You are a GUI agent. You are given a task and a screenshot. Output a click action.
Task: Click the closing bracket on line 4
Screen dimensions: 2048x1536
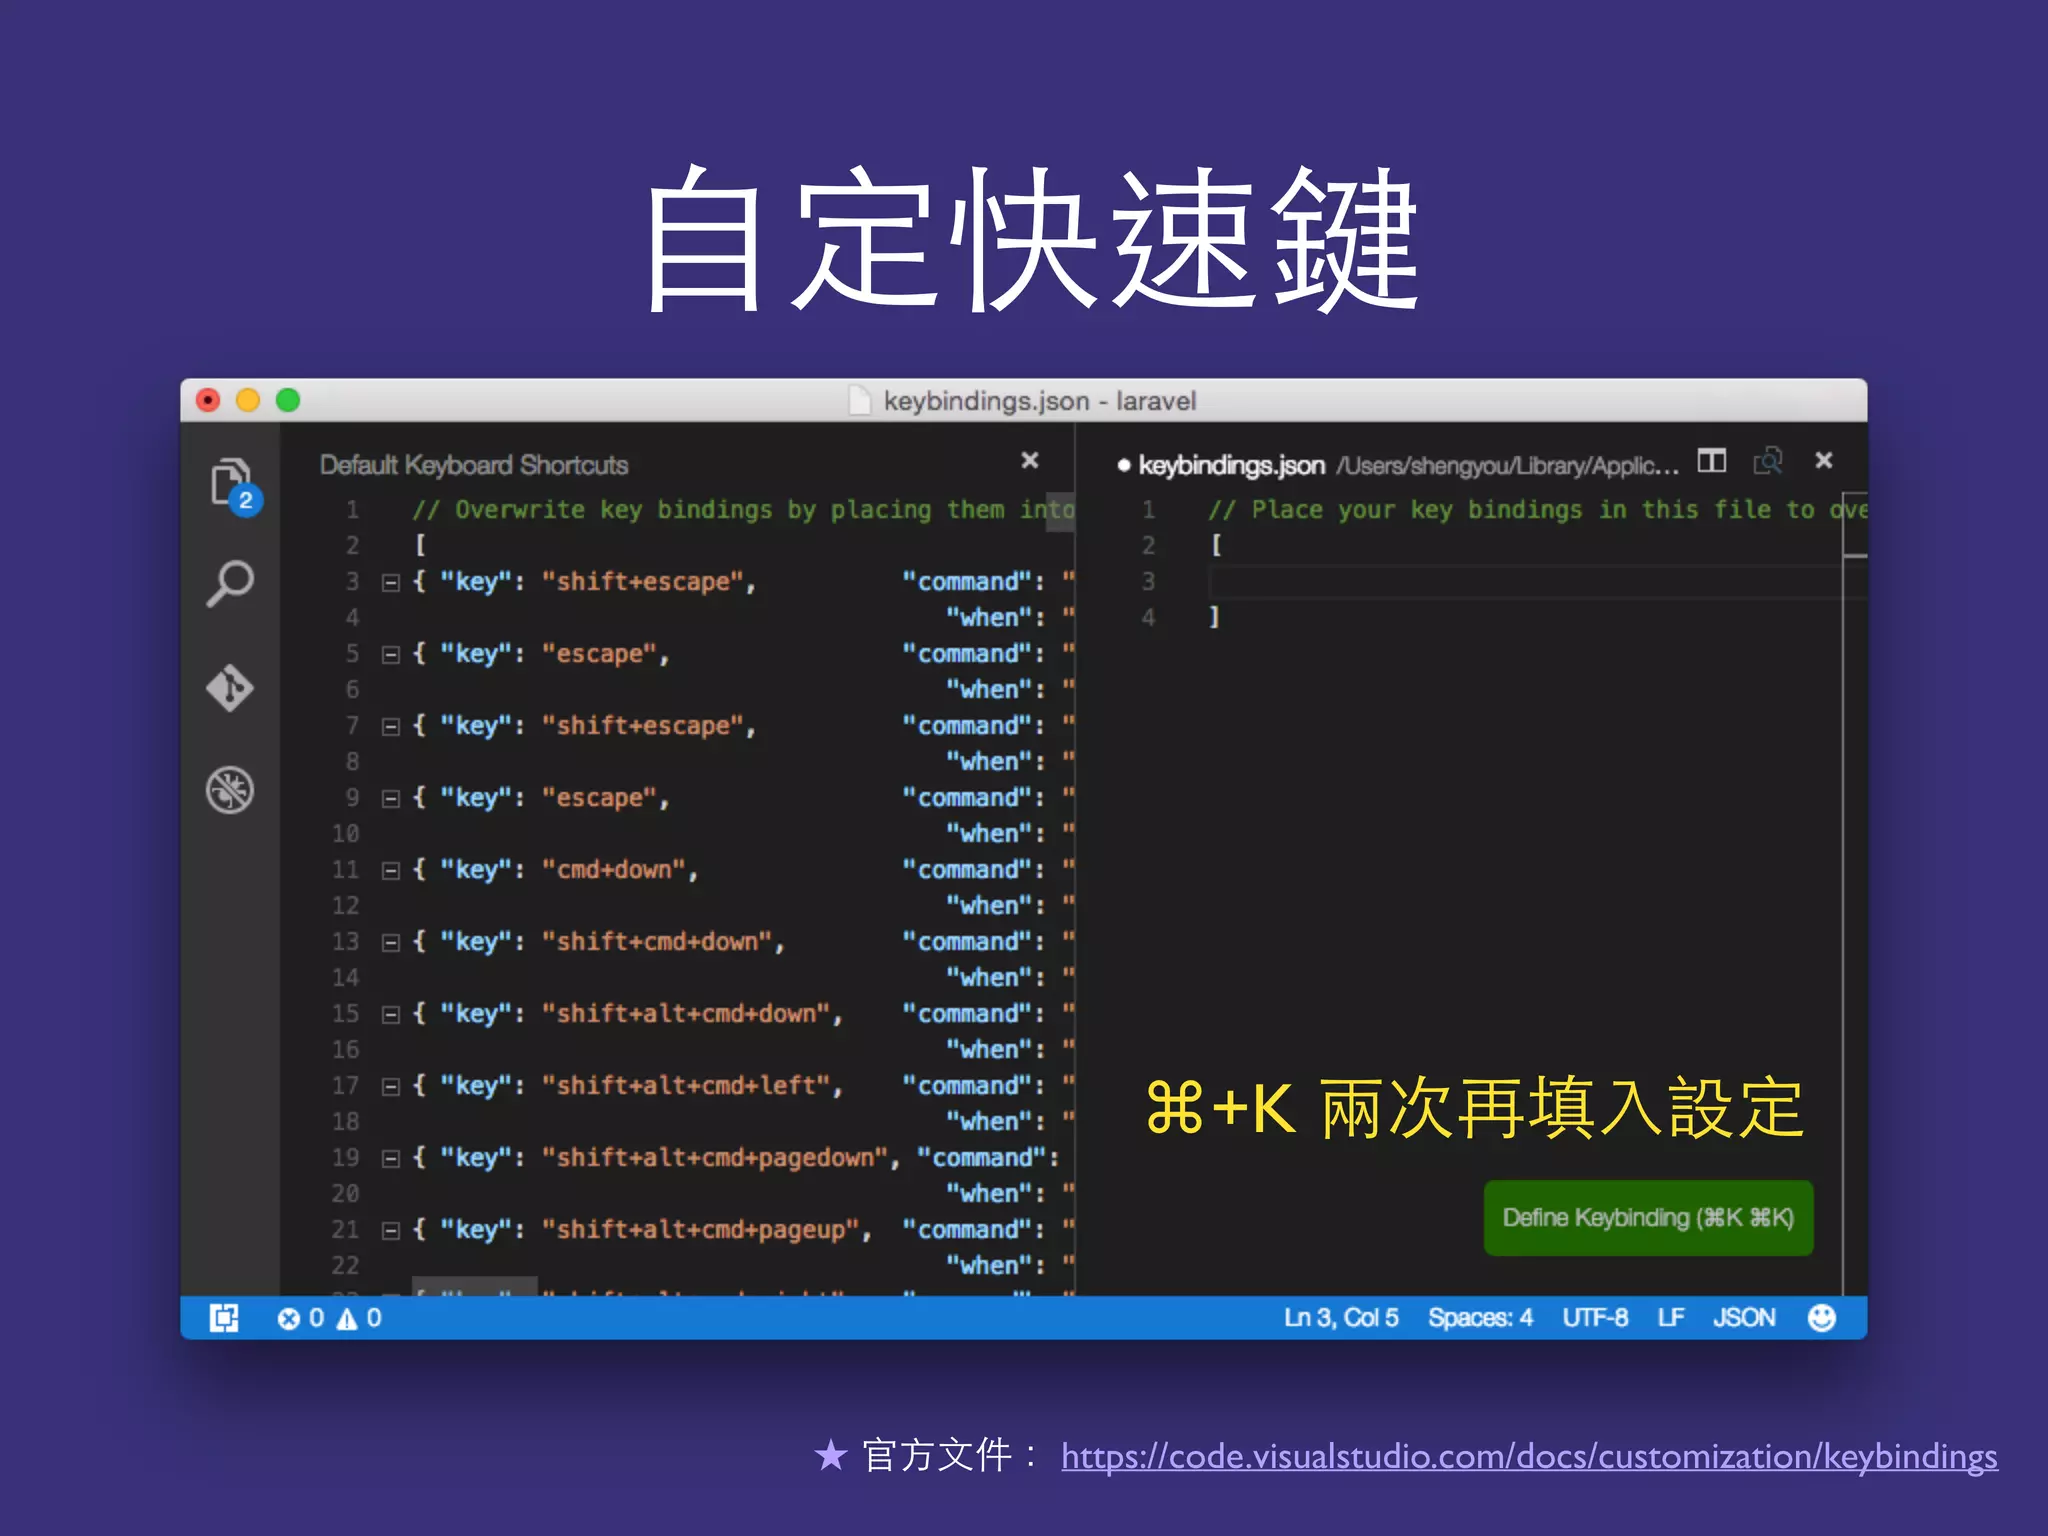(x=1215, y=618)
